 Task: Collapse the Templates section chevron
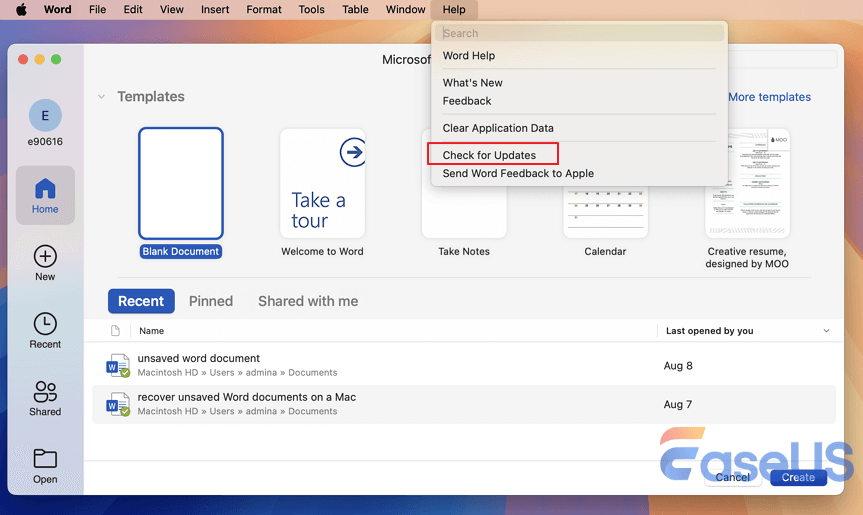(101, 97)
